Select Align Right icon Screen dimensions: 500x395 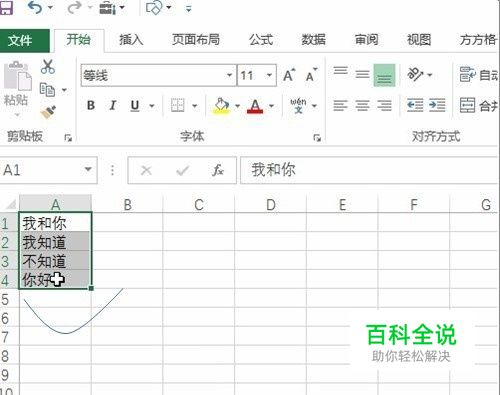384,105
